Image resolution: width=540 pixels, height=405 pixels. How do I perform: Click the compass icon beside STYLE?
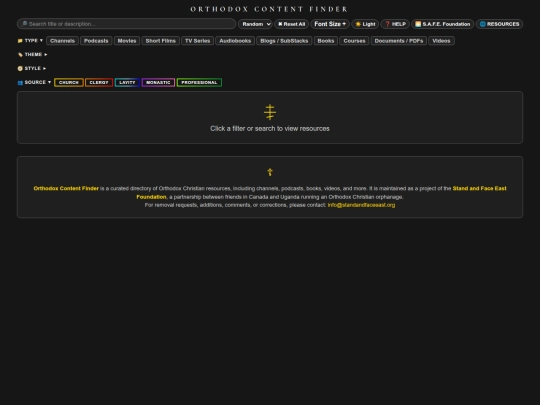(20, 68)
